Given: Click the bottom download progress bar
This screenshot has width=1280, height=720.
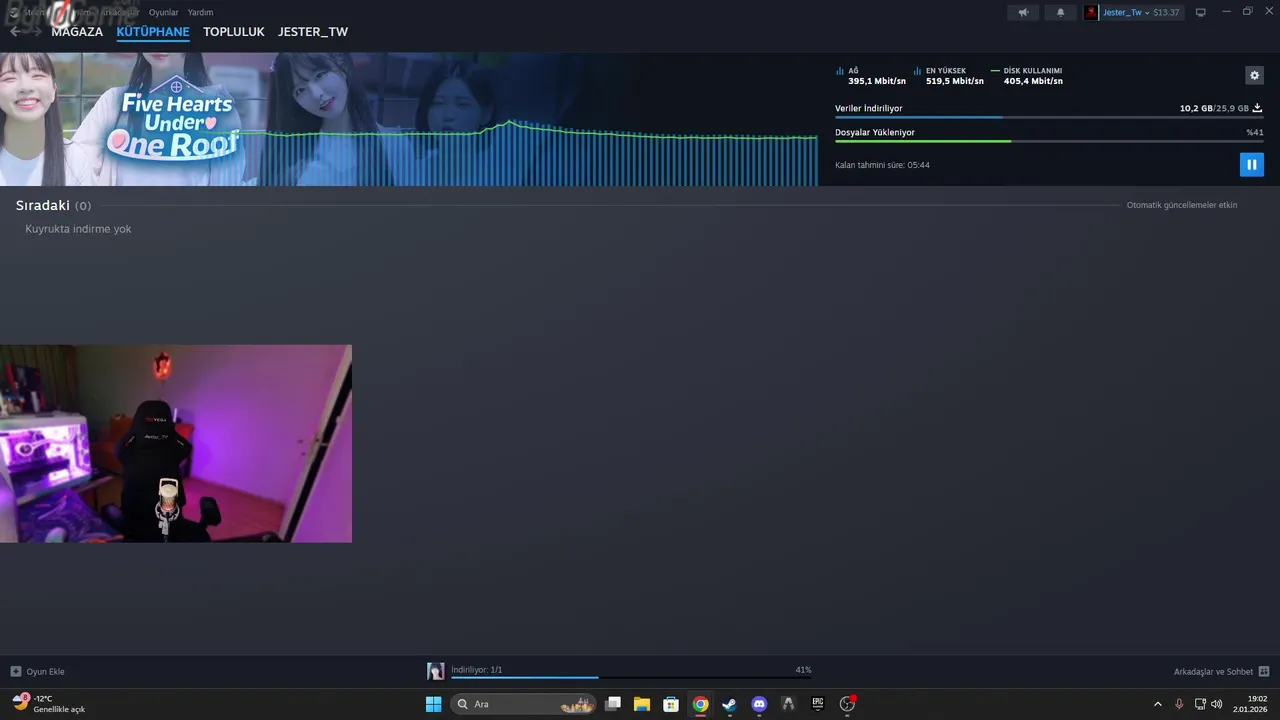Looking at the screenshot, I should click(x=631, y=678).
